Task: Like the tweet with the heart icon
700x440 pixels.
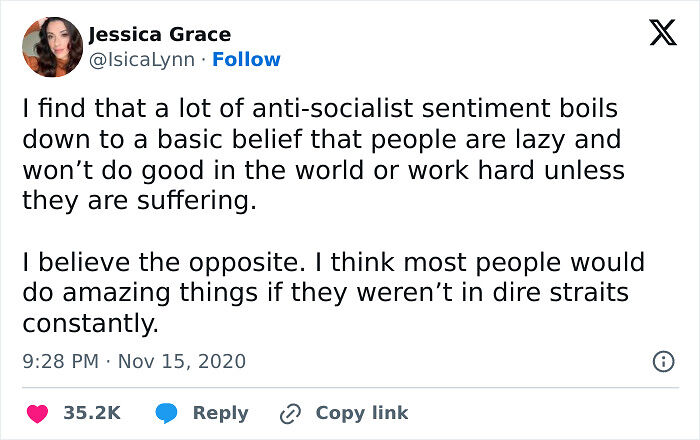Action: point(36,413)
